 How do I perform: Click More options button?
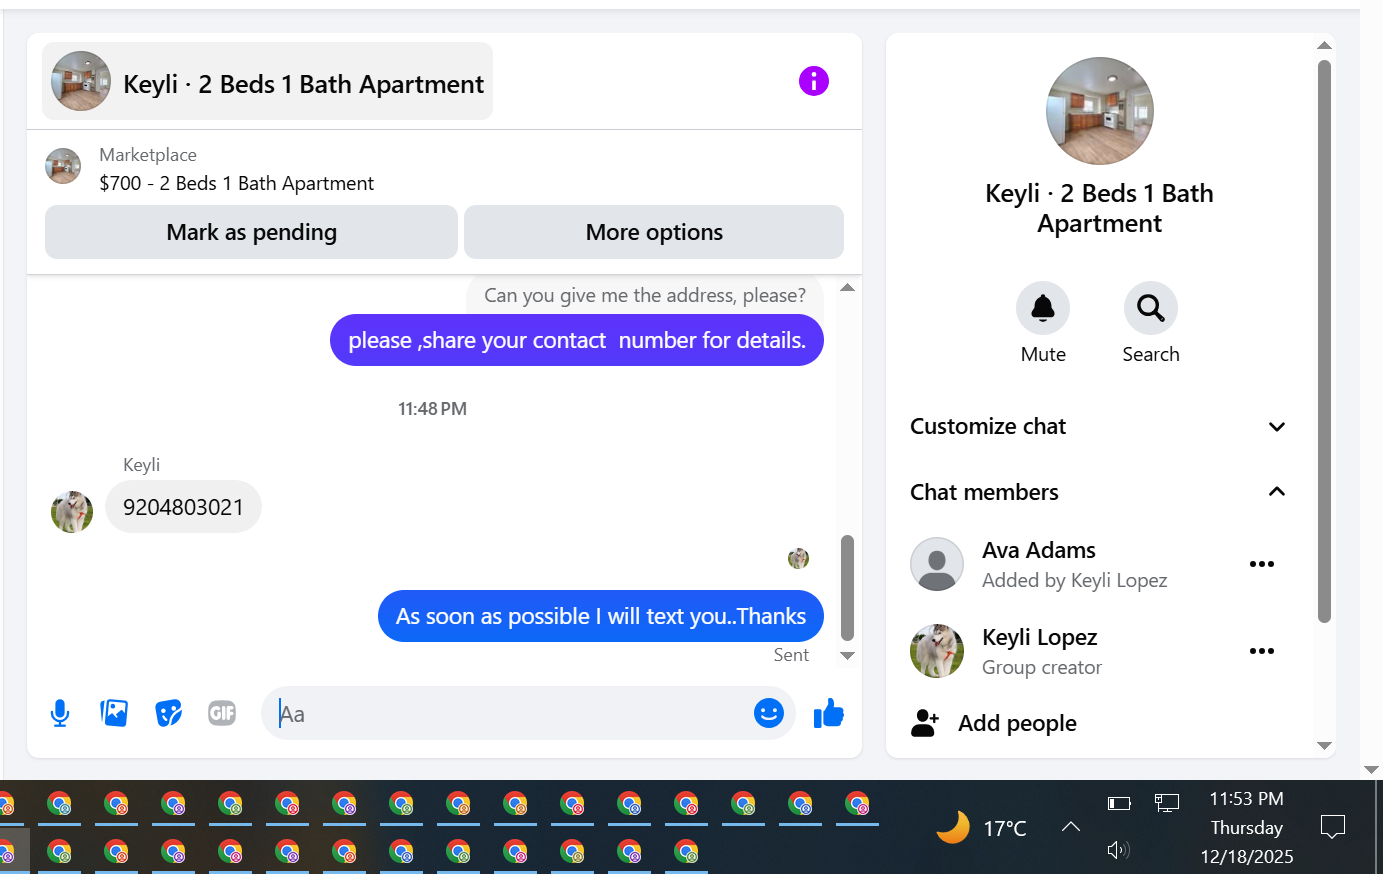[654, 232]
